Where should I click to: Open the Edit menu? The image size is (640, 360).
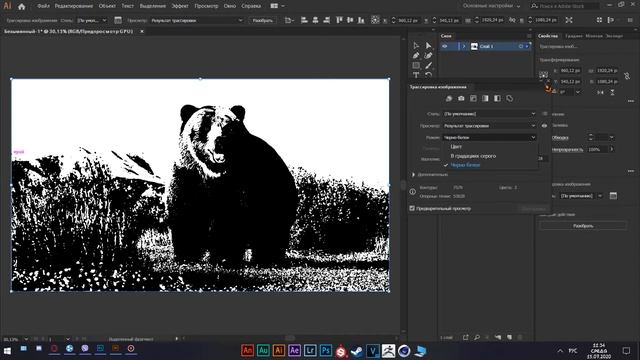[x=73, y=6]
